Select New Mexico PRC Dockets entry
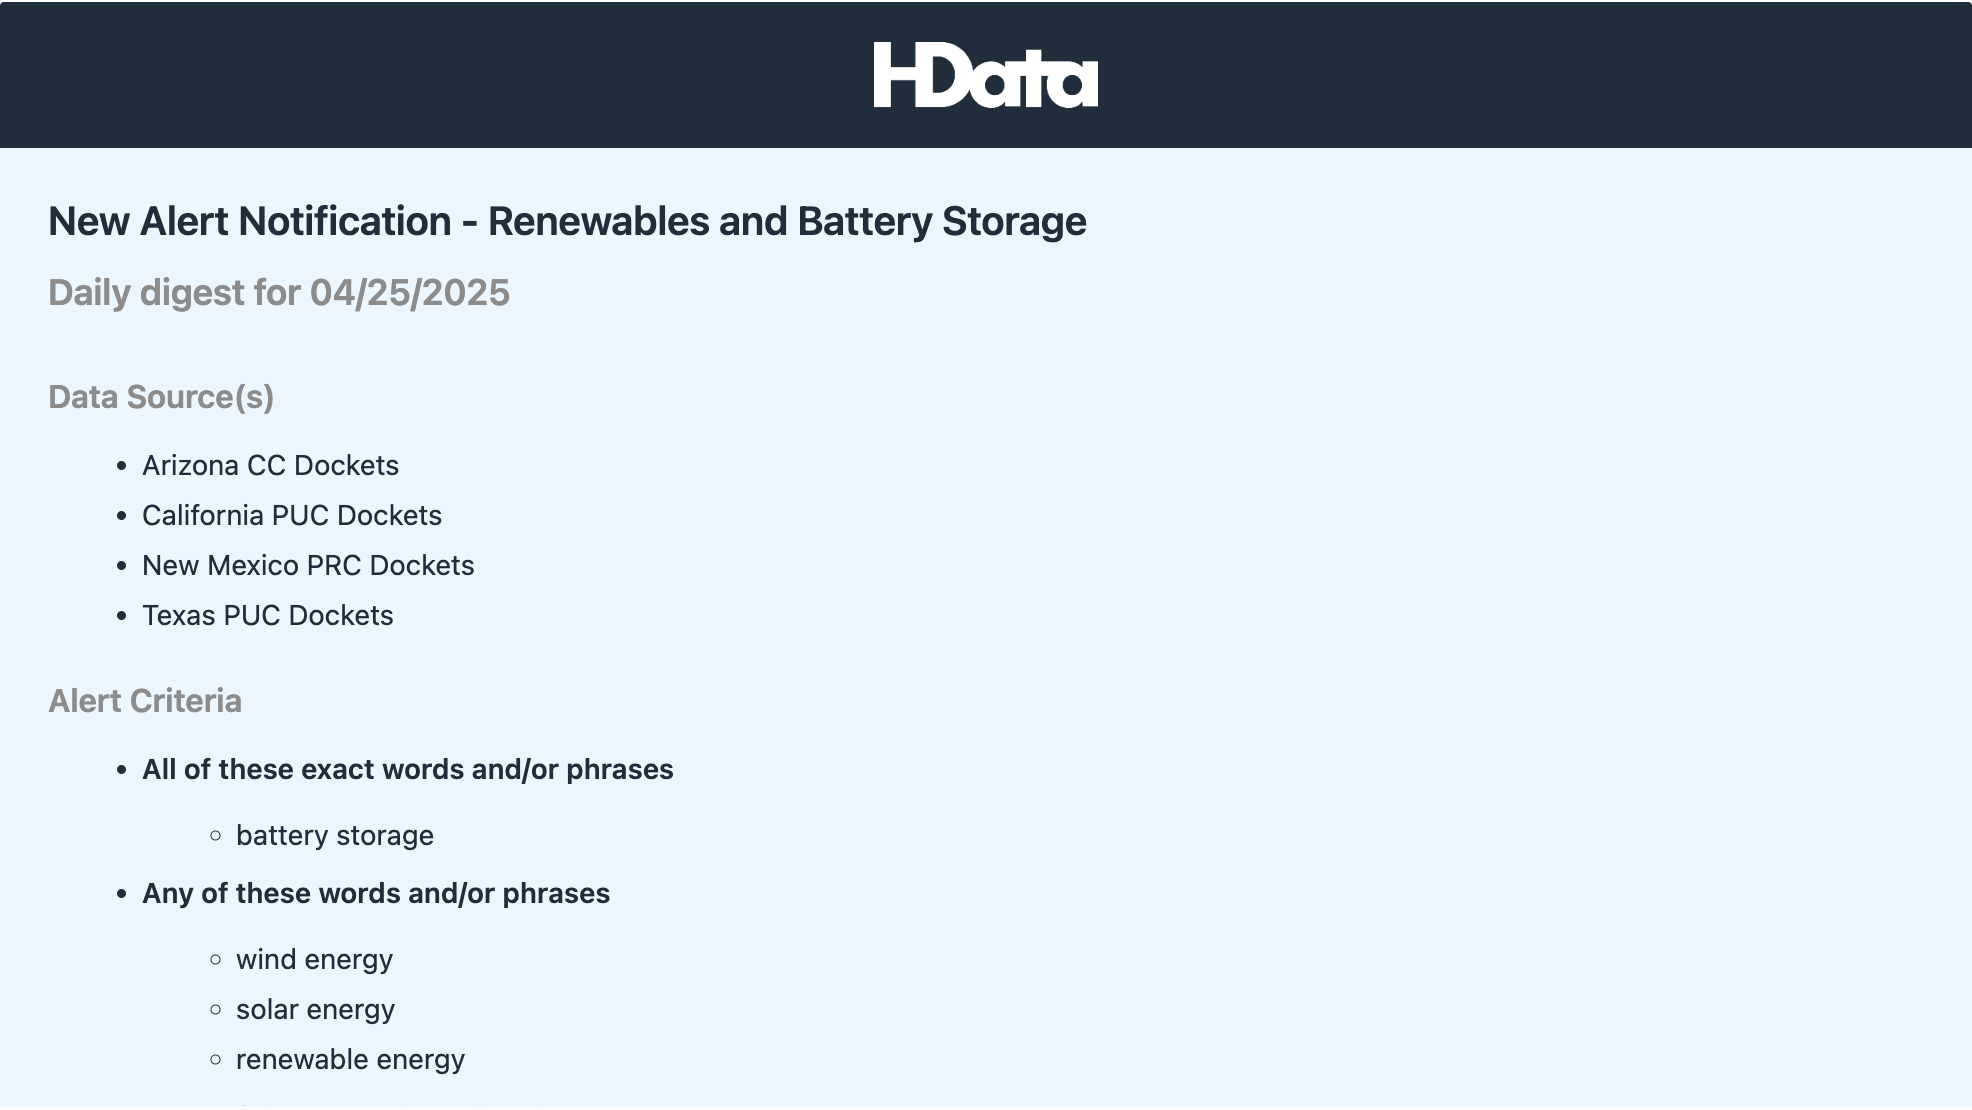1972x1110 pixels. point(308,565)
